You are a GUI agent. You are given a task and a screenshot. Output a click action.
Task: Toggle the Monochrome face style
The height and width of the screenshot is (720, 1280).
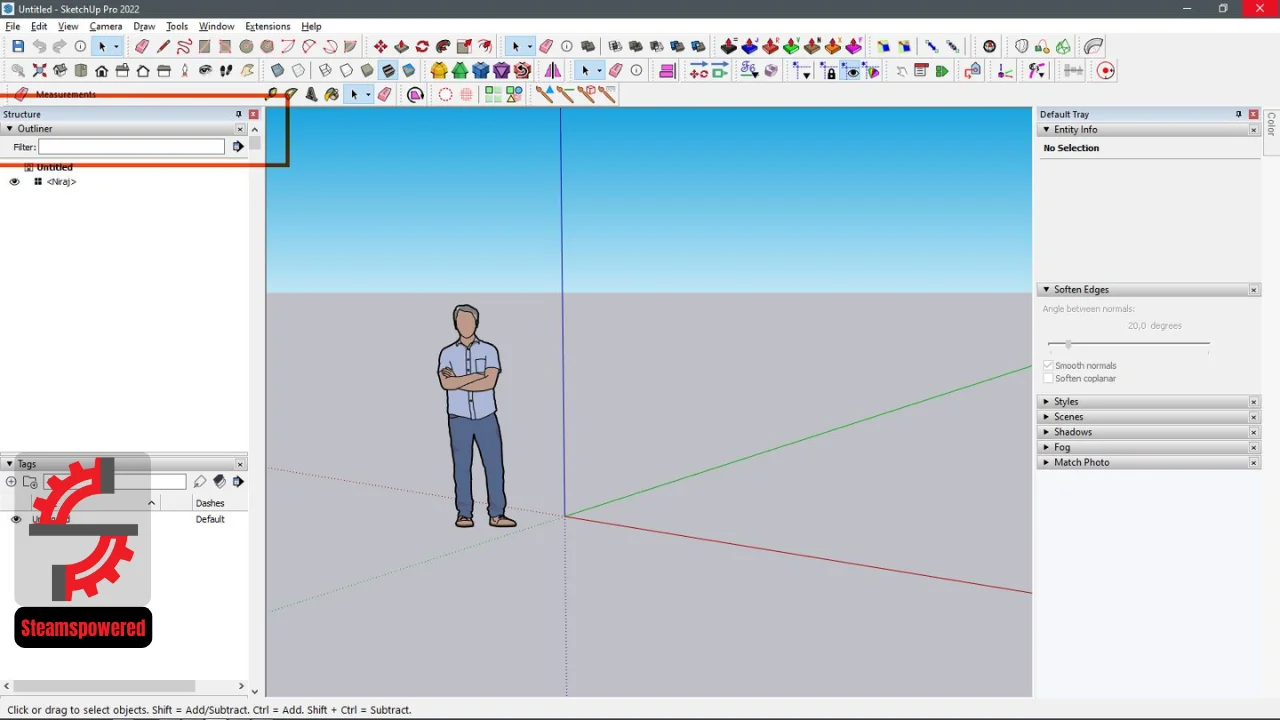[x=409, y=70]
